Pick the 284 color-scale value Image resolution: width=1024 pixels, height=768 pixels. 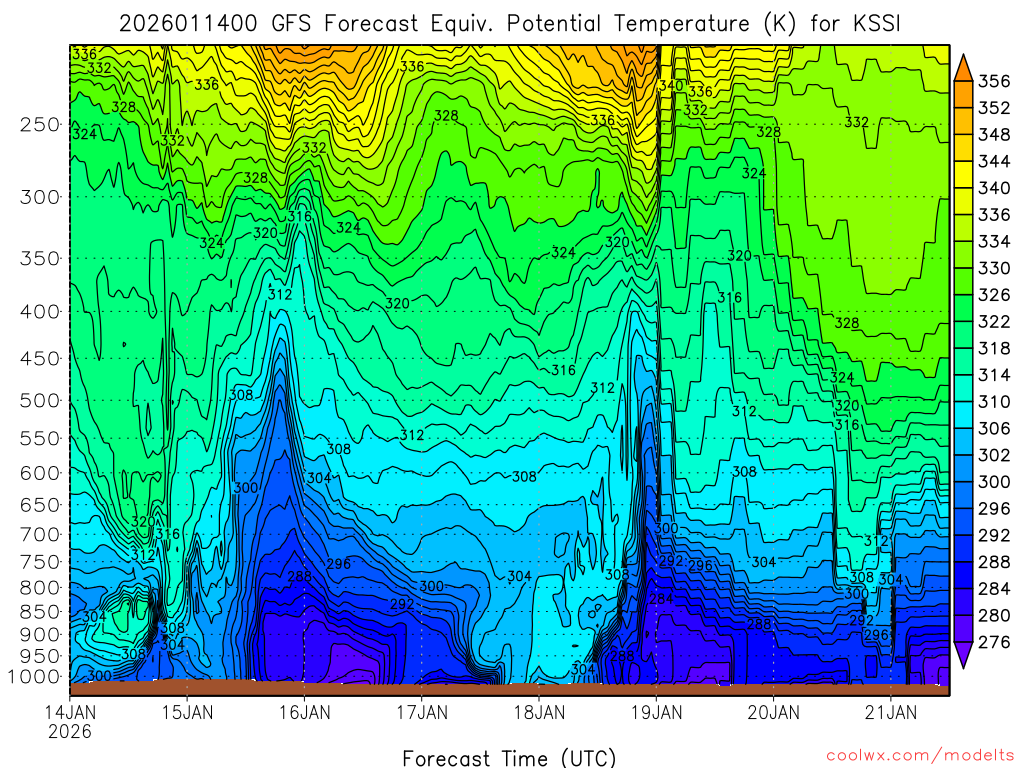click(993, 589)
